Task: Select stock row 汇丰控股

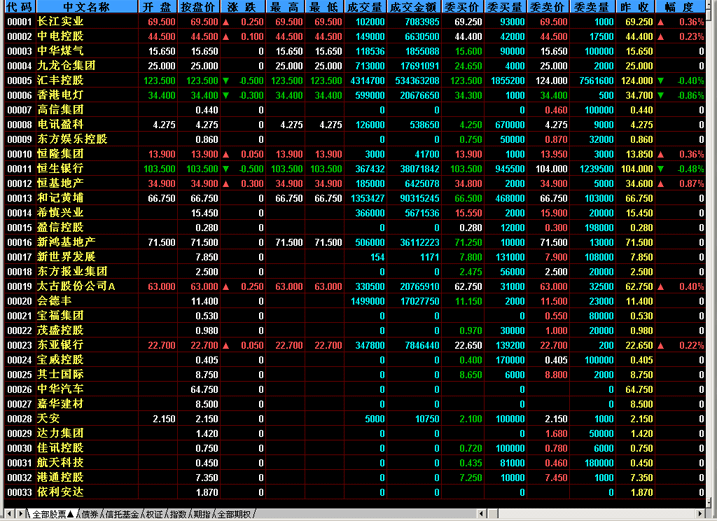Action: [x=355, y=81]
